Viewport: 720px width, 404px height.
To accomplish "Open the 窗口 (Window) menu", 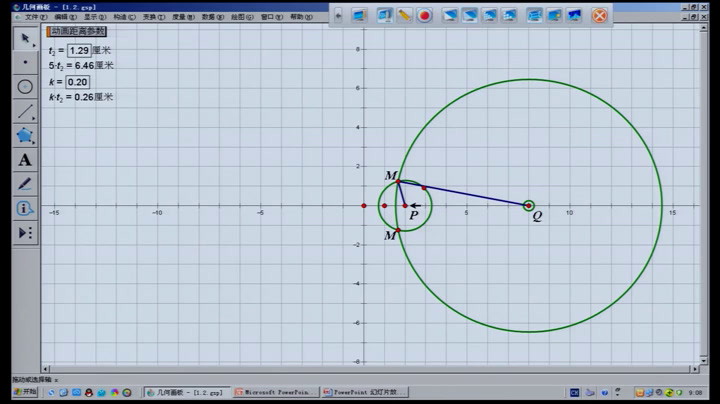I will 272,17.
